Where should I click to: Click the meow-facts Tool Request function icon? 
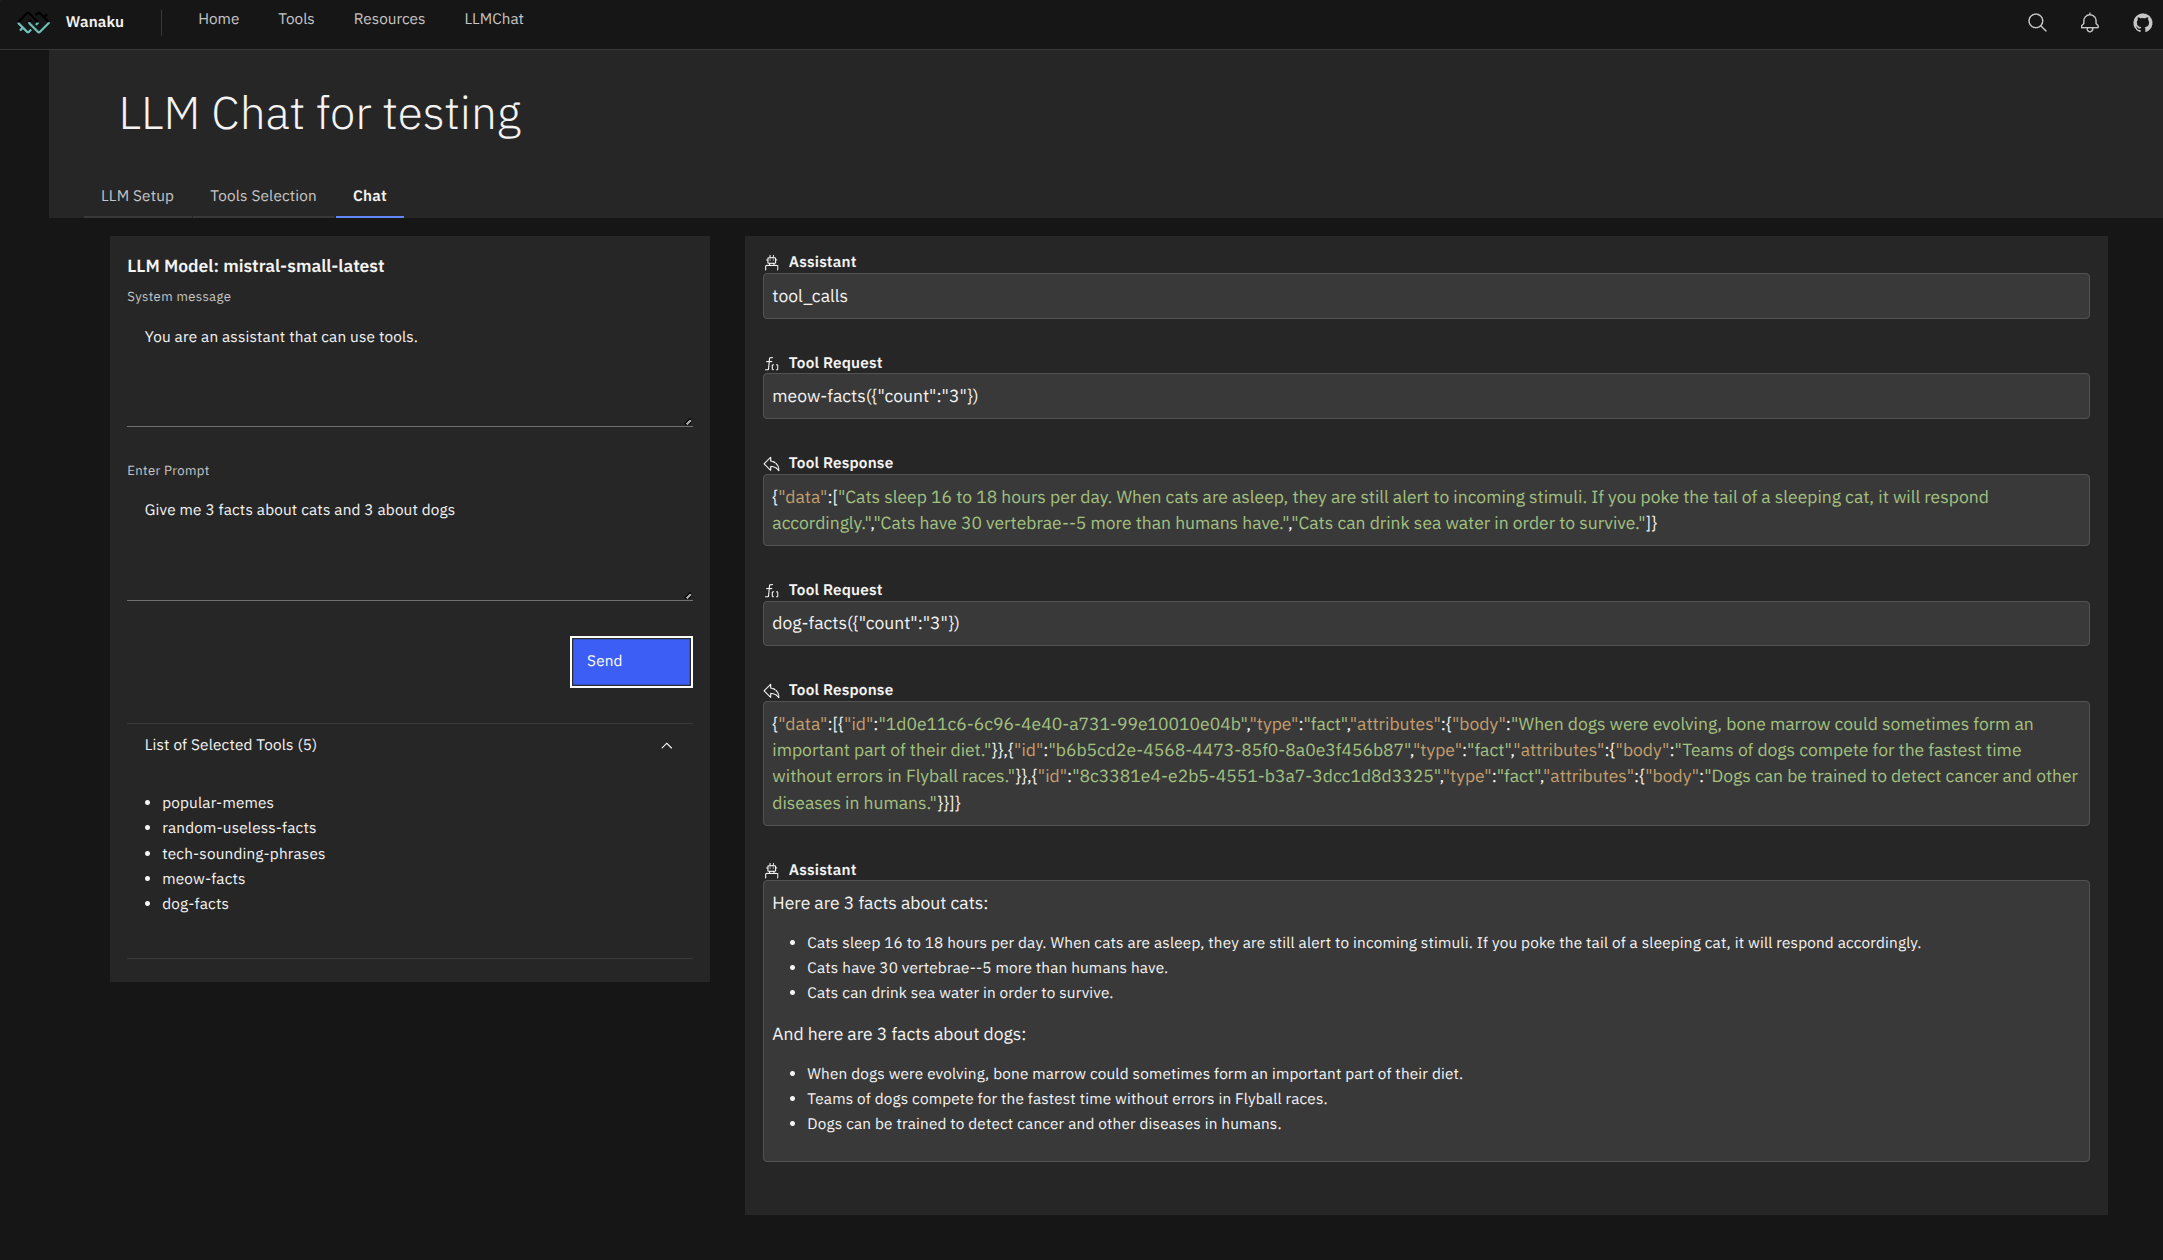point(771,363)
